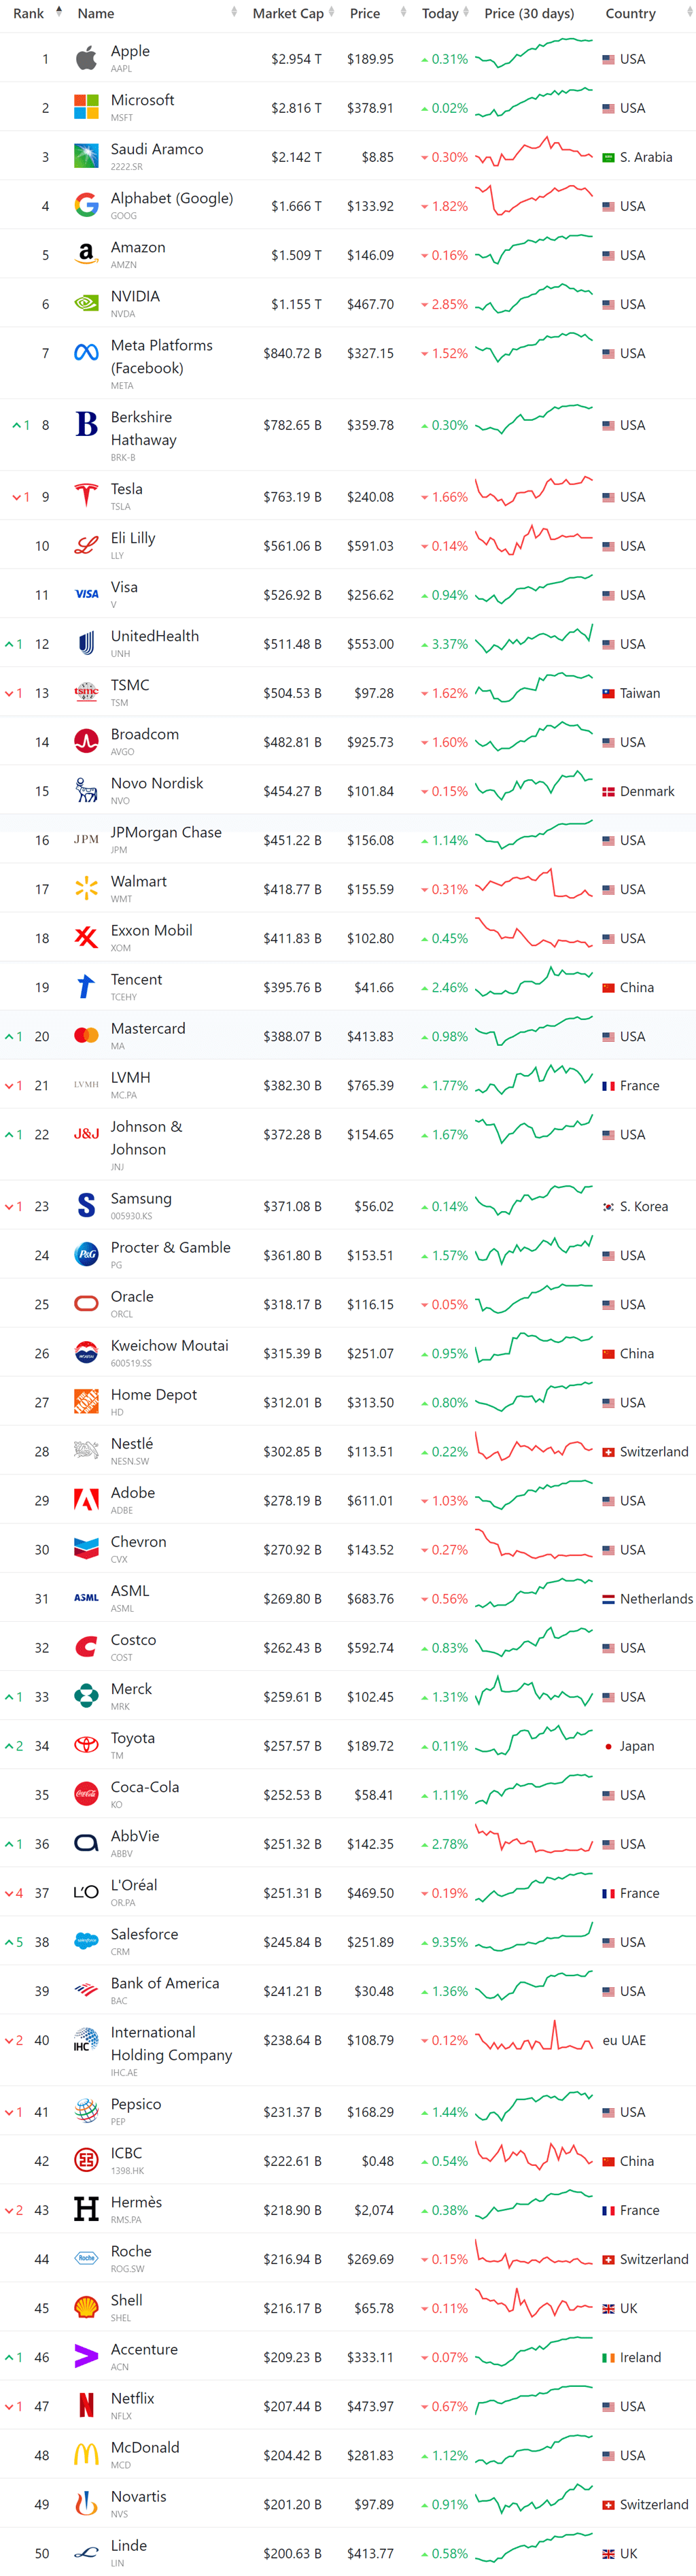Open Walmart 30-day price chart
Image resolution: width=696 pixels, height=2576 pixels.
[534, 887]
